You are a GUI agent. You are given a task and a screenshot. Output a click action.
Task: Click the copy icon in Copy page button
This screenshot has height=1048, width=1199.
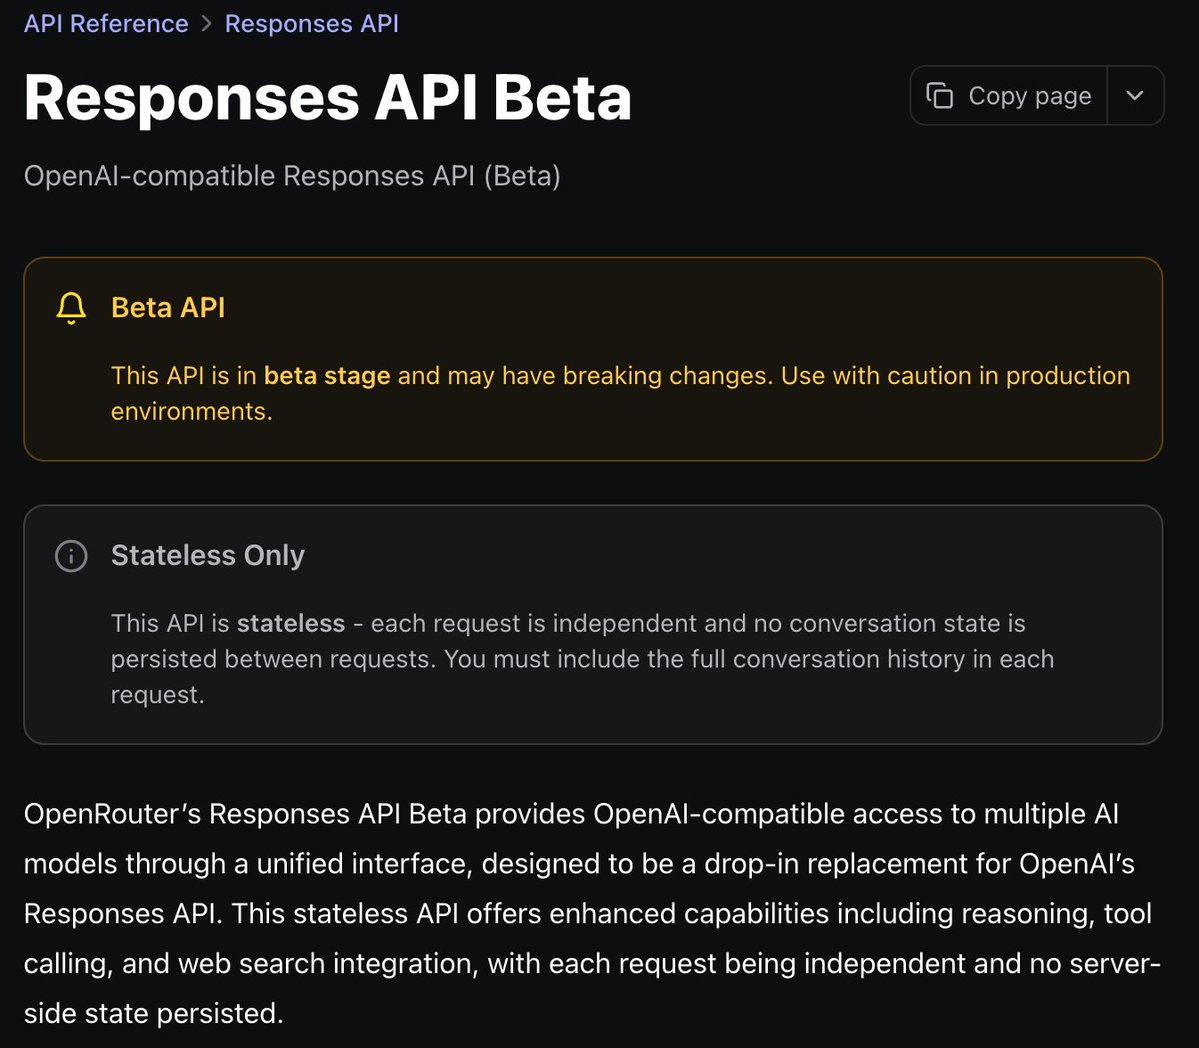[940, 96]
